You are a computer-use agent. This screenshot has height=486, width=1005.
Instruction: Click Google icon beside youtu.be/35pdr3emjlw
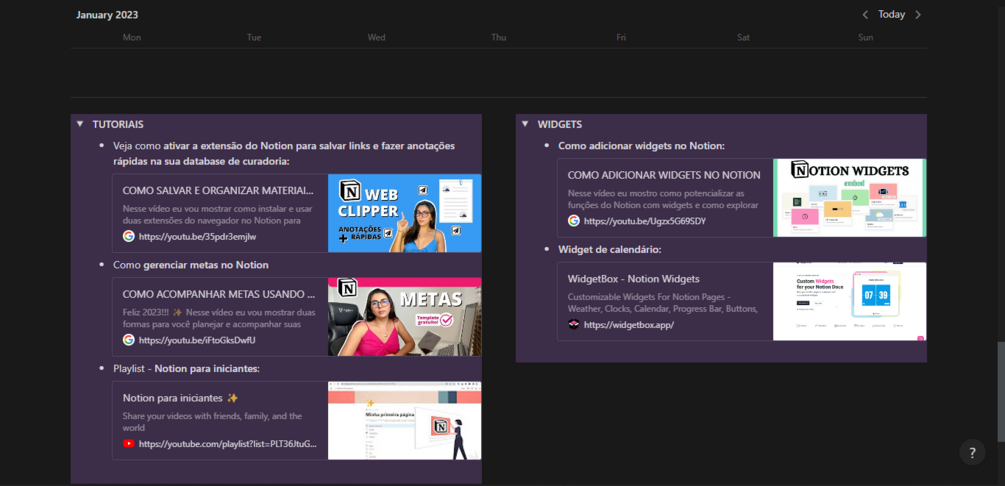click(x=129, y=236)
